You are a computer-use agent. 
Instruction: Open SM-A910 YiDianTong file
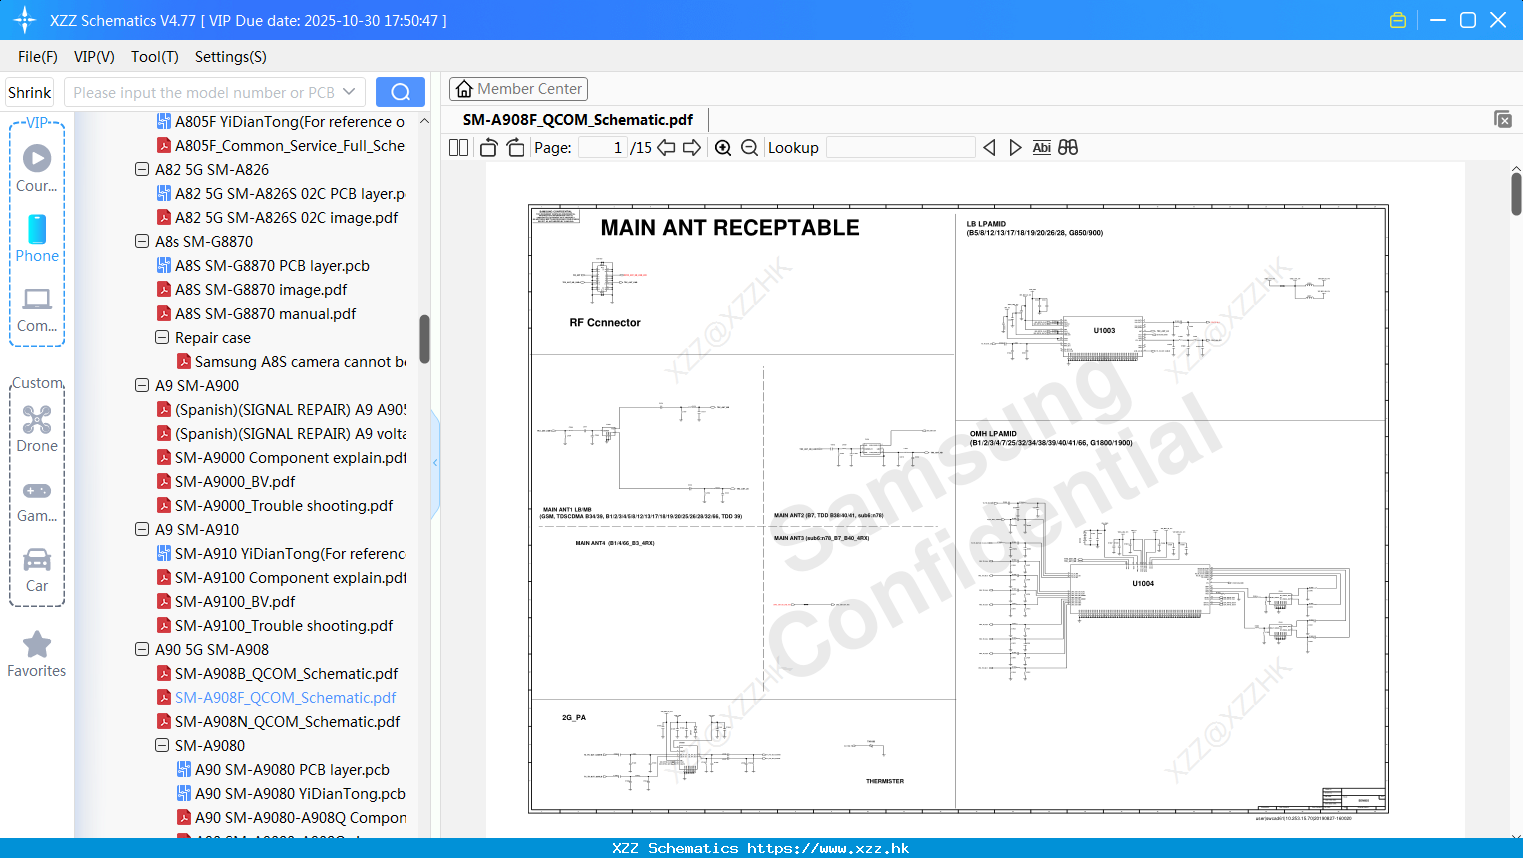281,553
